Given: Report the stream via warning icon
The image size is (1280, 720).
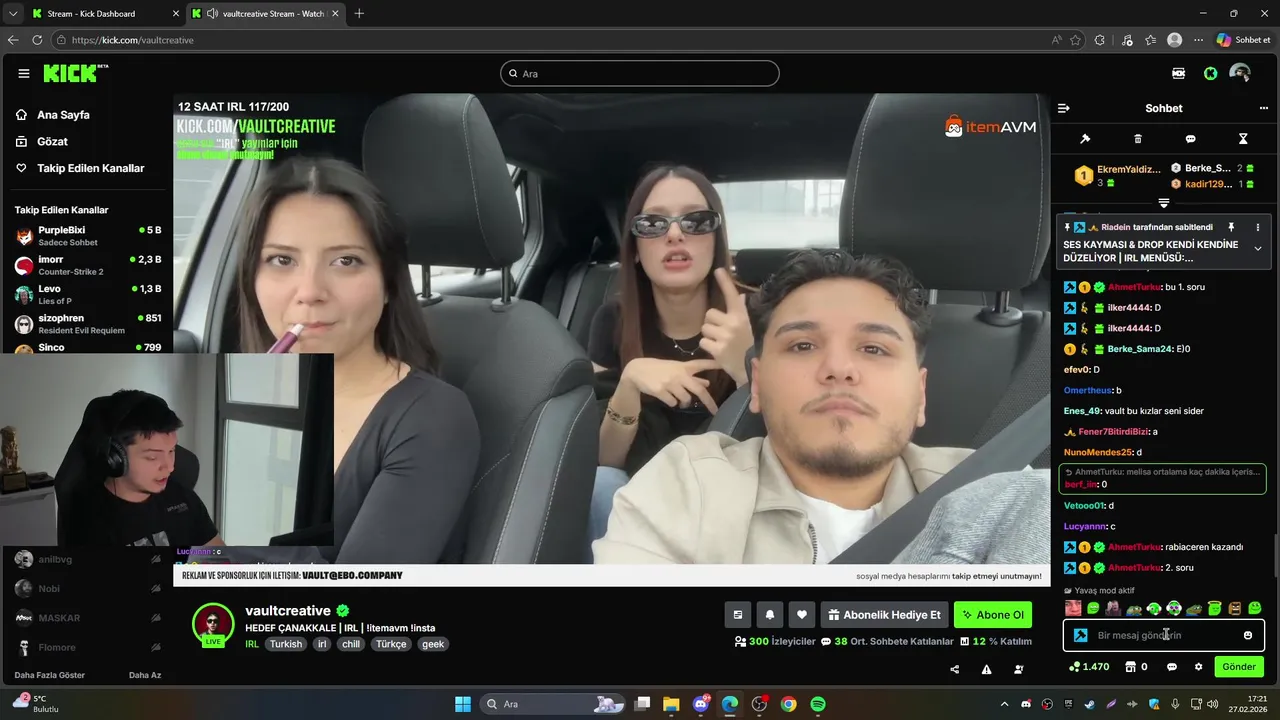Looking at the screenshot, I should (986, 669).
